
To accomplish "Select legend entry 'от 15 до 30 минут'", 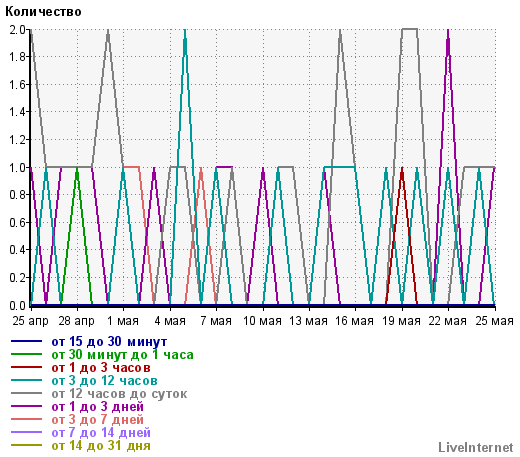I will click(109, 342).
